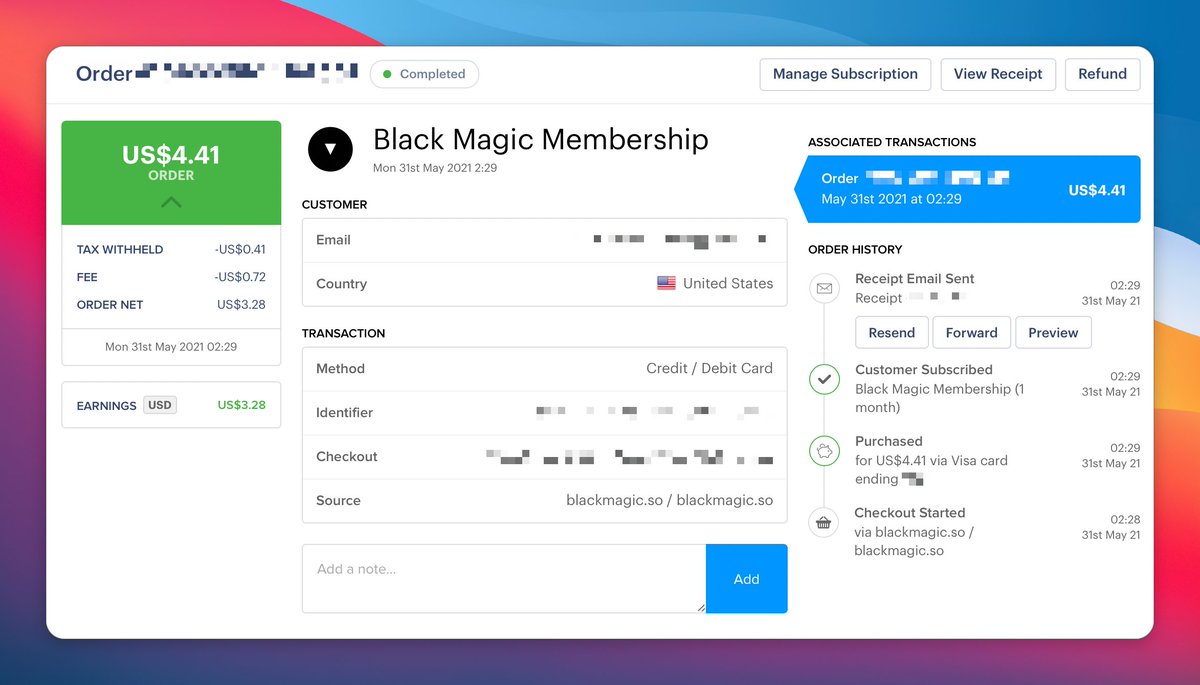This screenshot has height=685, width=1200.
Task: Click the ASSOCIATED TRANSACTIONS heading
Action: (892, 142)
